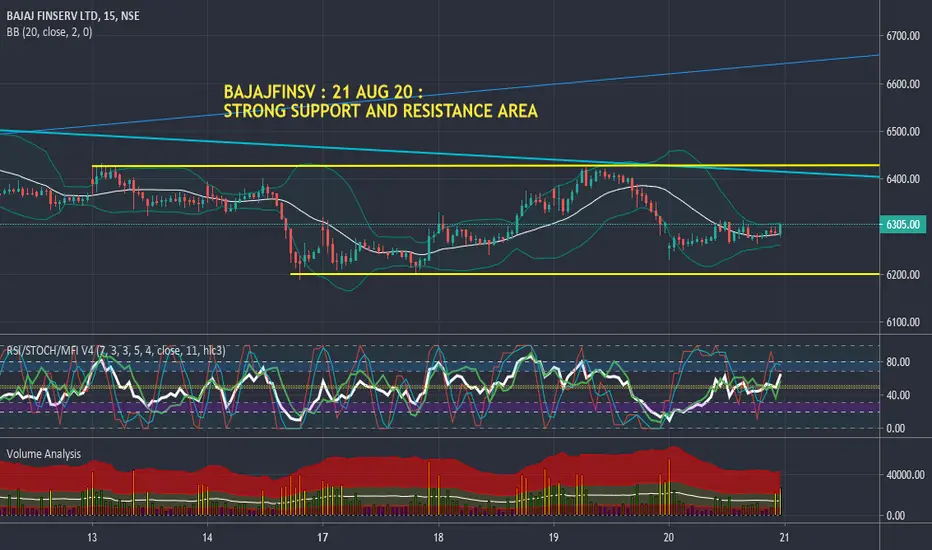Click the 6600.00 price axis label
The height and width of the screenshot is (550, 932).
(903, 84)
